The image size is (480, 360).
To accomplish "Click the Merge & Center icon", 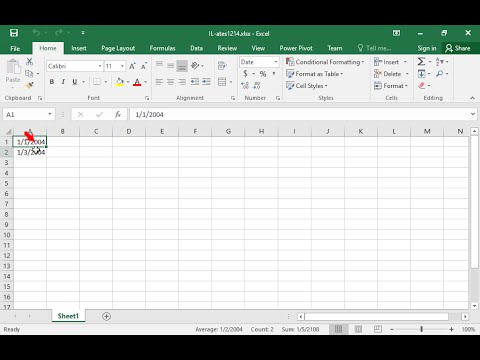I will 222,82.
